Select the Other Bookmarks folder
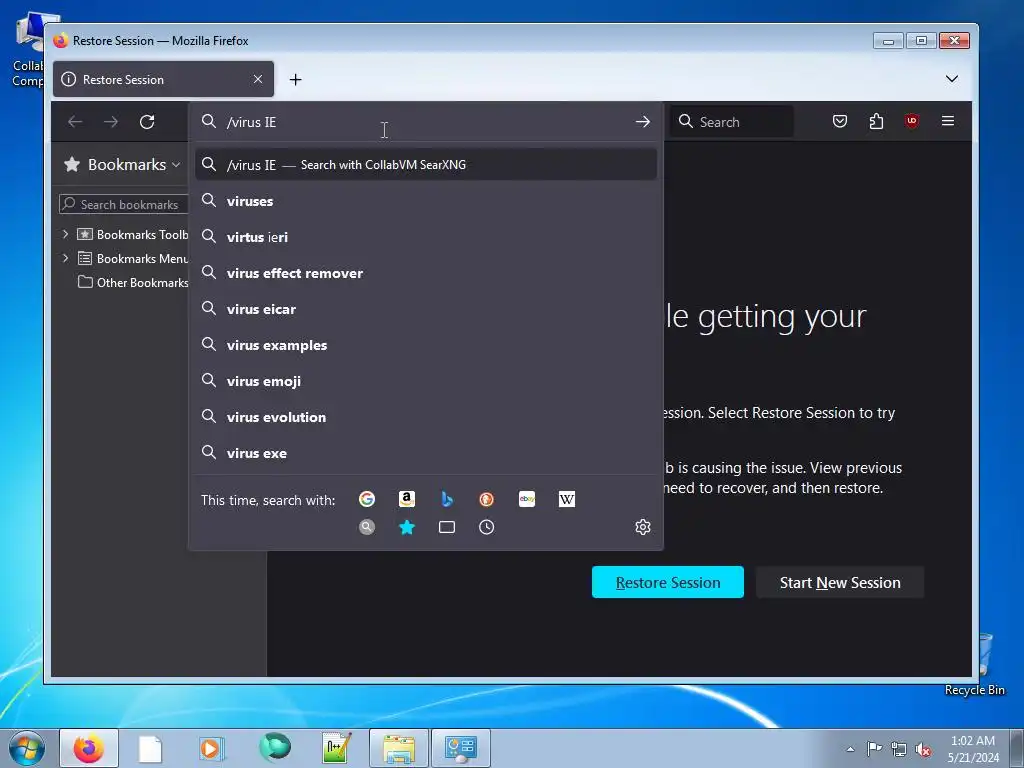1024x768 pixels. pyautogui.click(x=133, y=282)
